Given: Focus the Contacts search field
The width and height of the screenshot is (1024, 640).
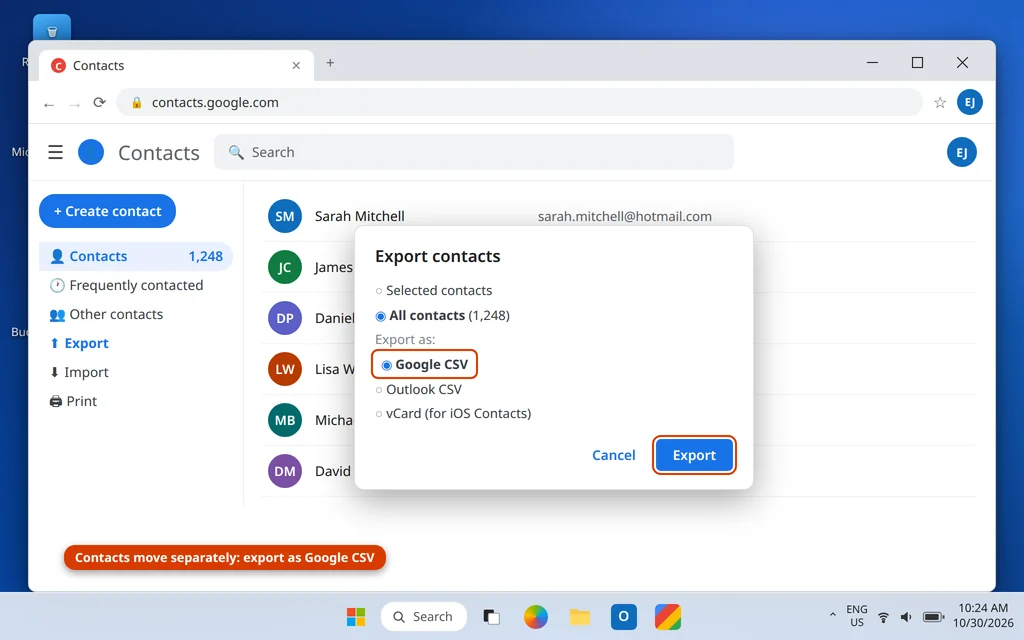Looking at the screenshot, I should (474, 152).
